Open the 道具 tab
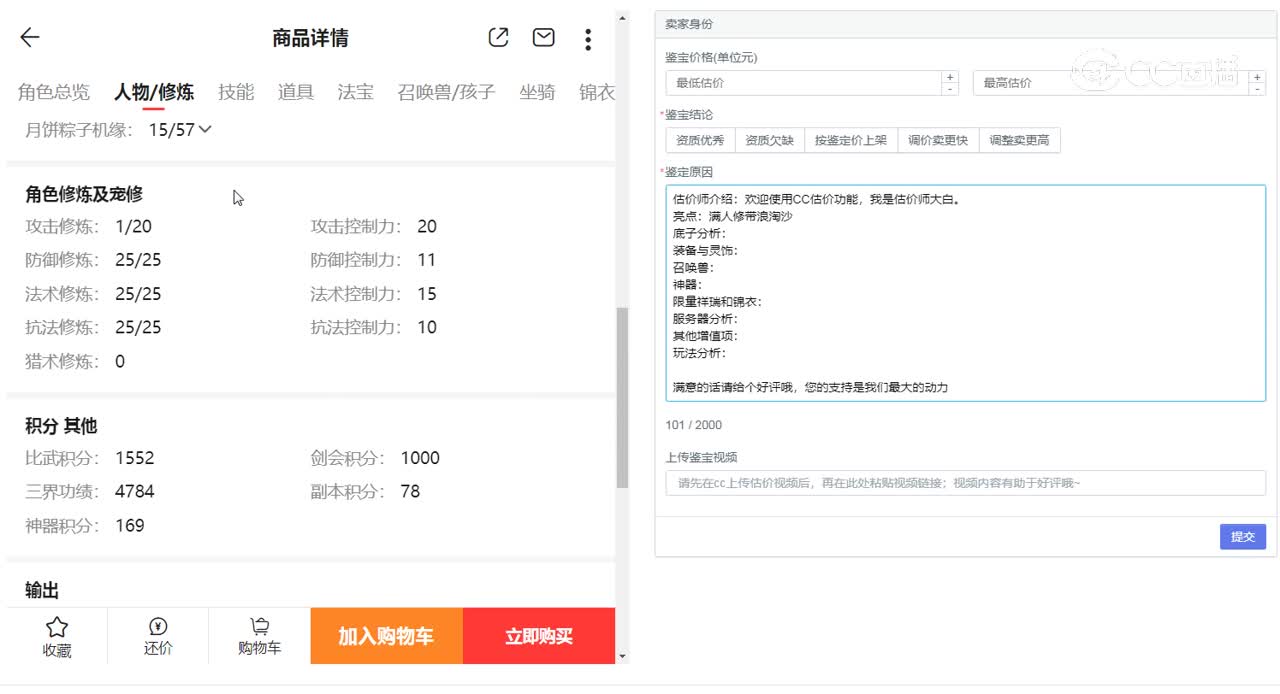This screenshot has height=694, width=1280. point(295,91)
